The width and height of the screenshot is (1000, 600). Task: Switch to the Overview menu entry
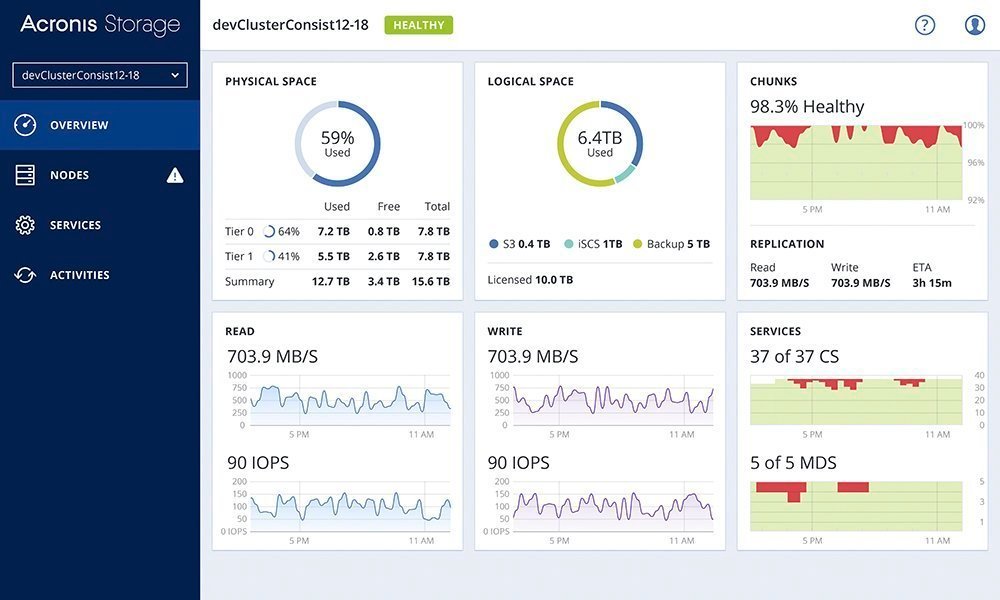(x=79, y=124)
